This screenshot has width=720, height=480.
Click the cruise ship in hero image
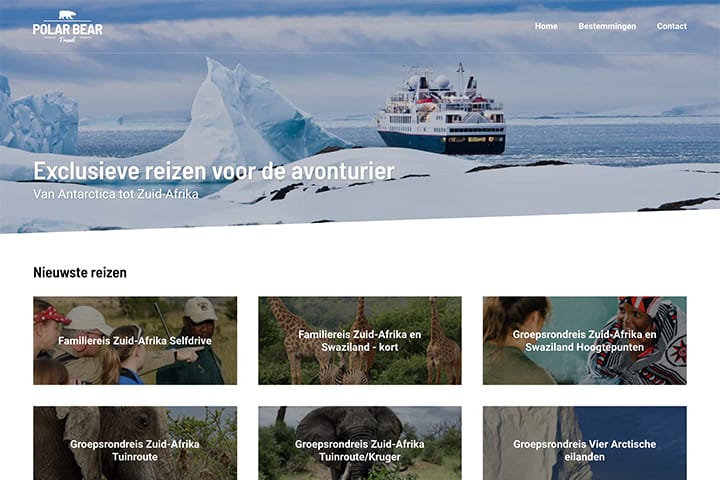441,113
